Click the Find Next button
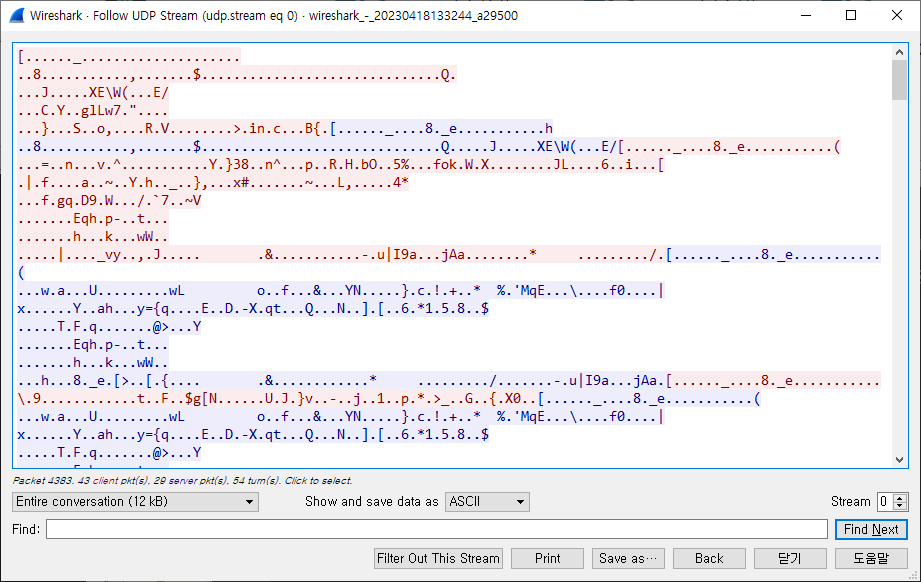The height and width of the screenshot is (582, 921). [871, 529]
